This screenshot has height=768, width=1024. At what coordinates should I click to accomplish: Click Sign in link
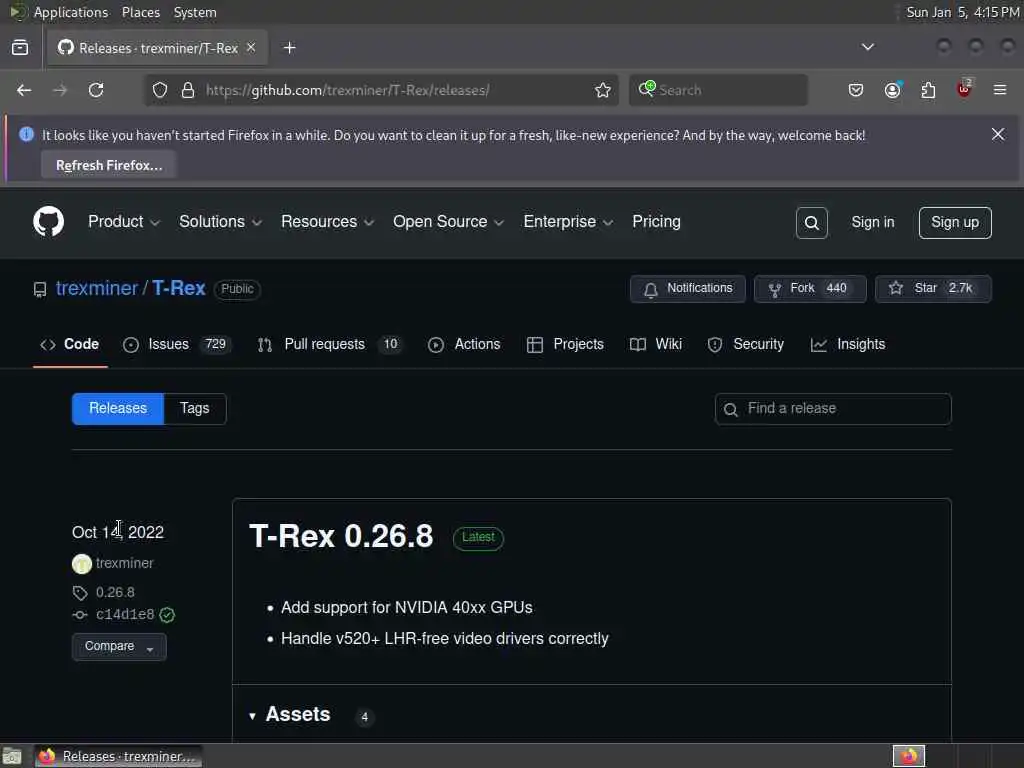click(x=872, y=223)
